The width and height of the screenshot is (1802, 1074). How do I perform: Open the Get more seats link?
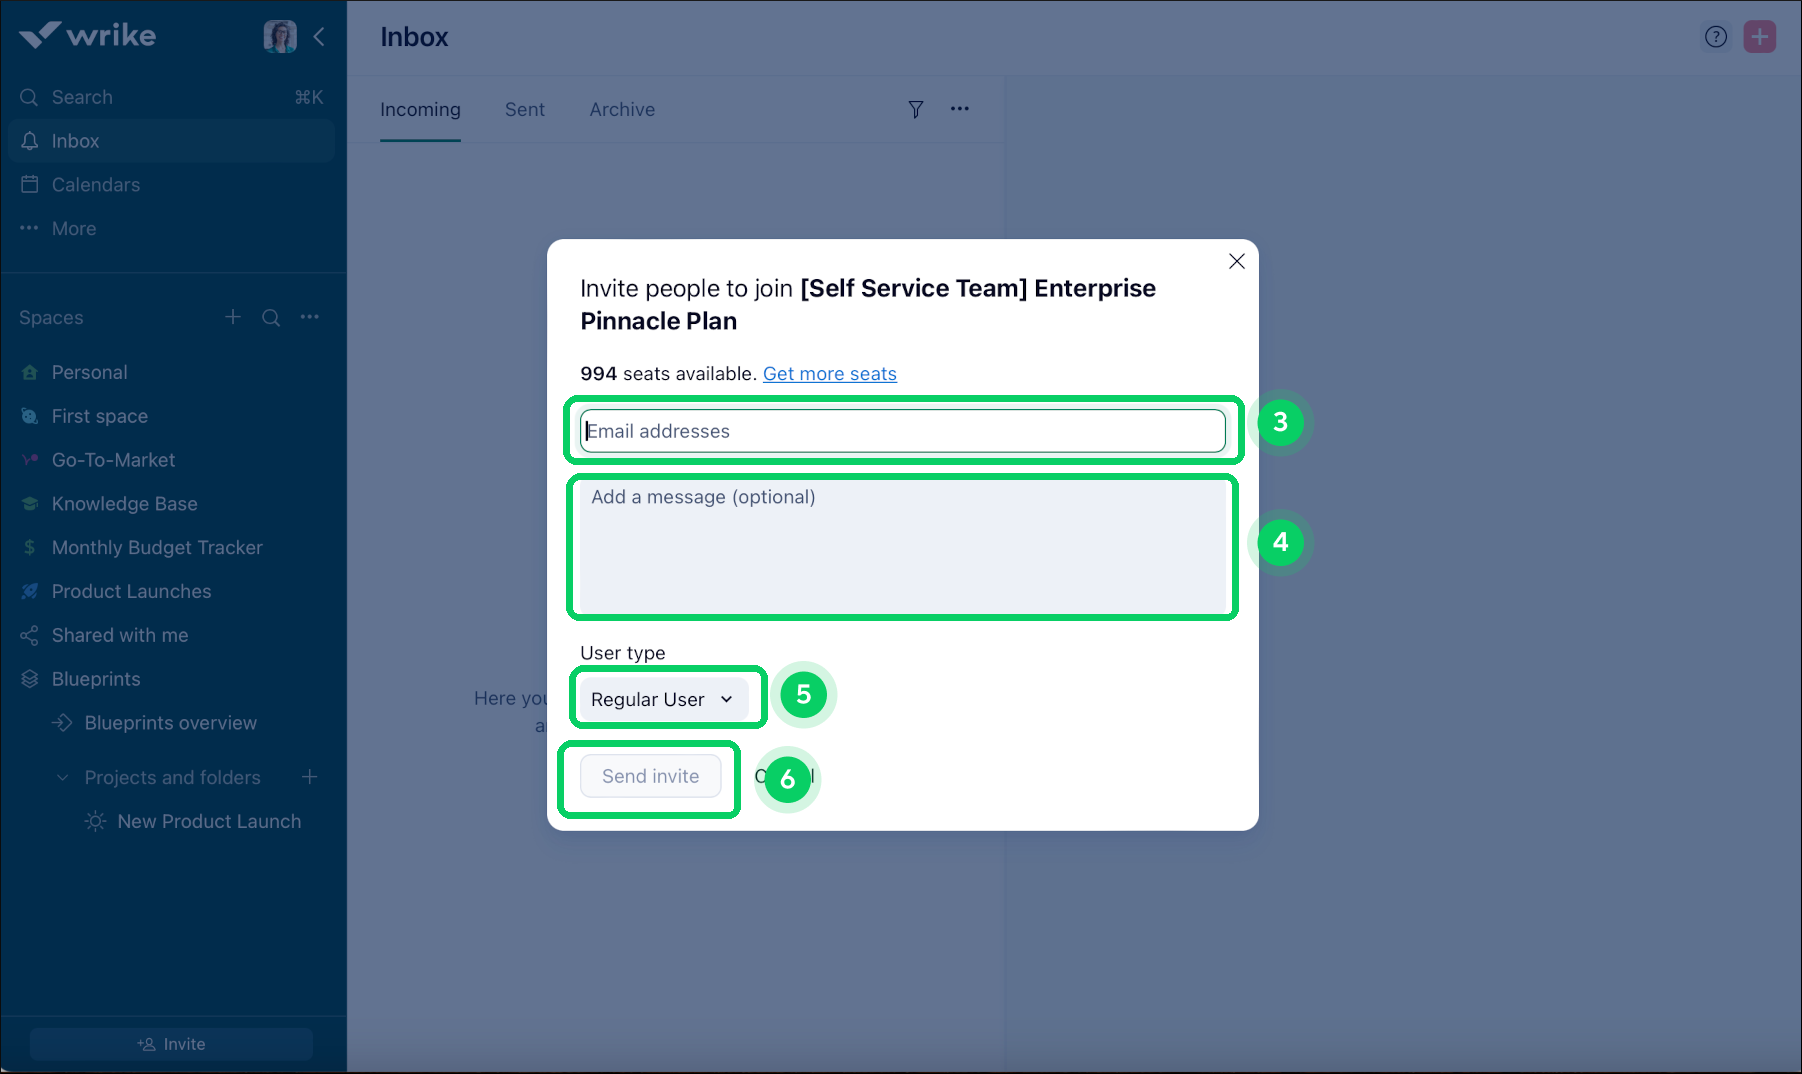(829, 373)
